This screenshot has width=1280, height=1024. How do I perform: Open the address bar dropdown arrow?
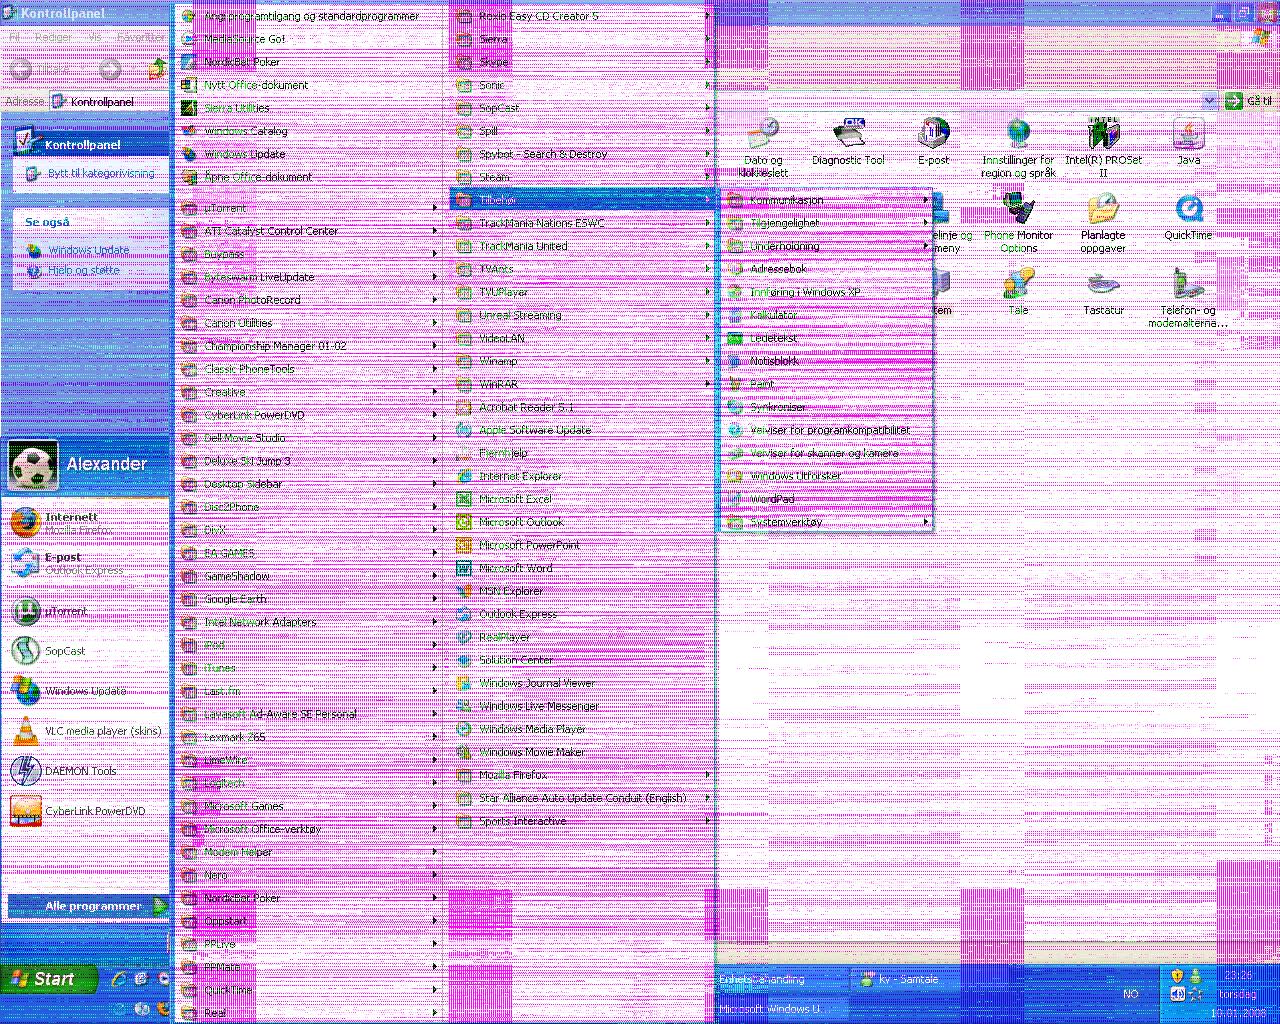click(x=1209, y=100)
